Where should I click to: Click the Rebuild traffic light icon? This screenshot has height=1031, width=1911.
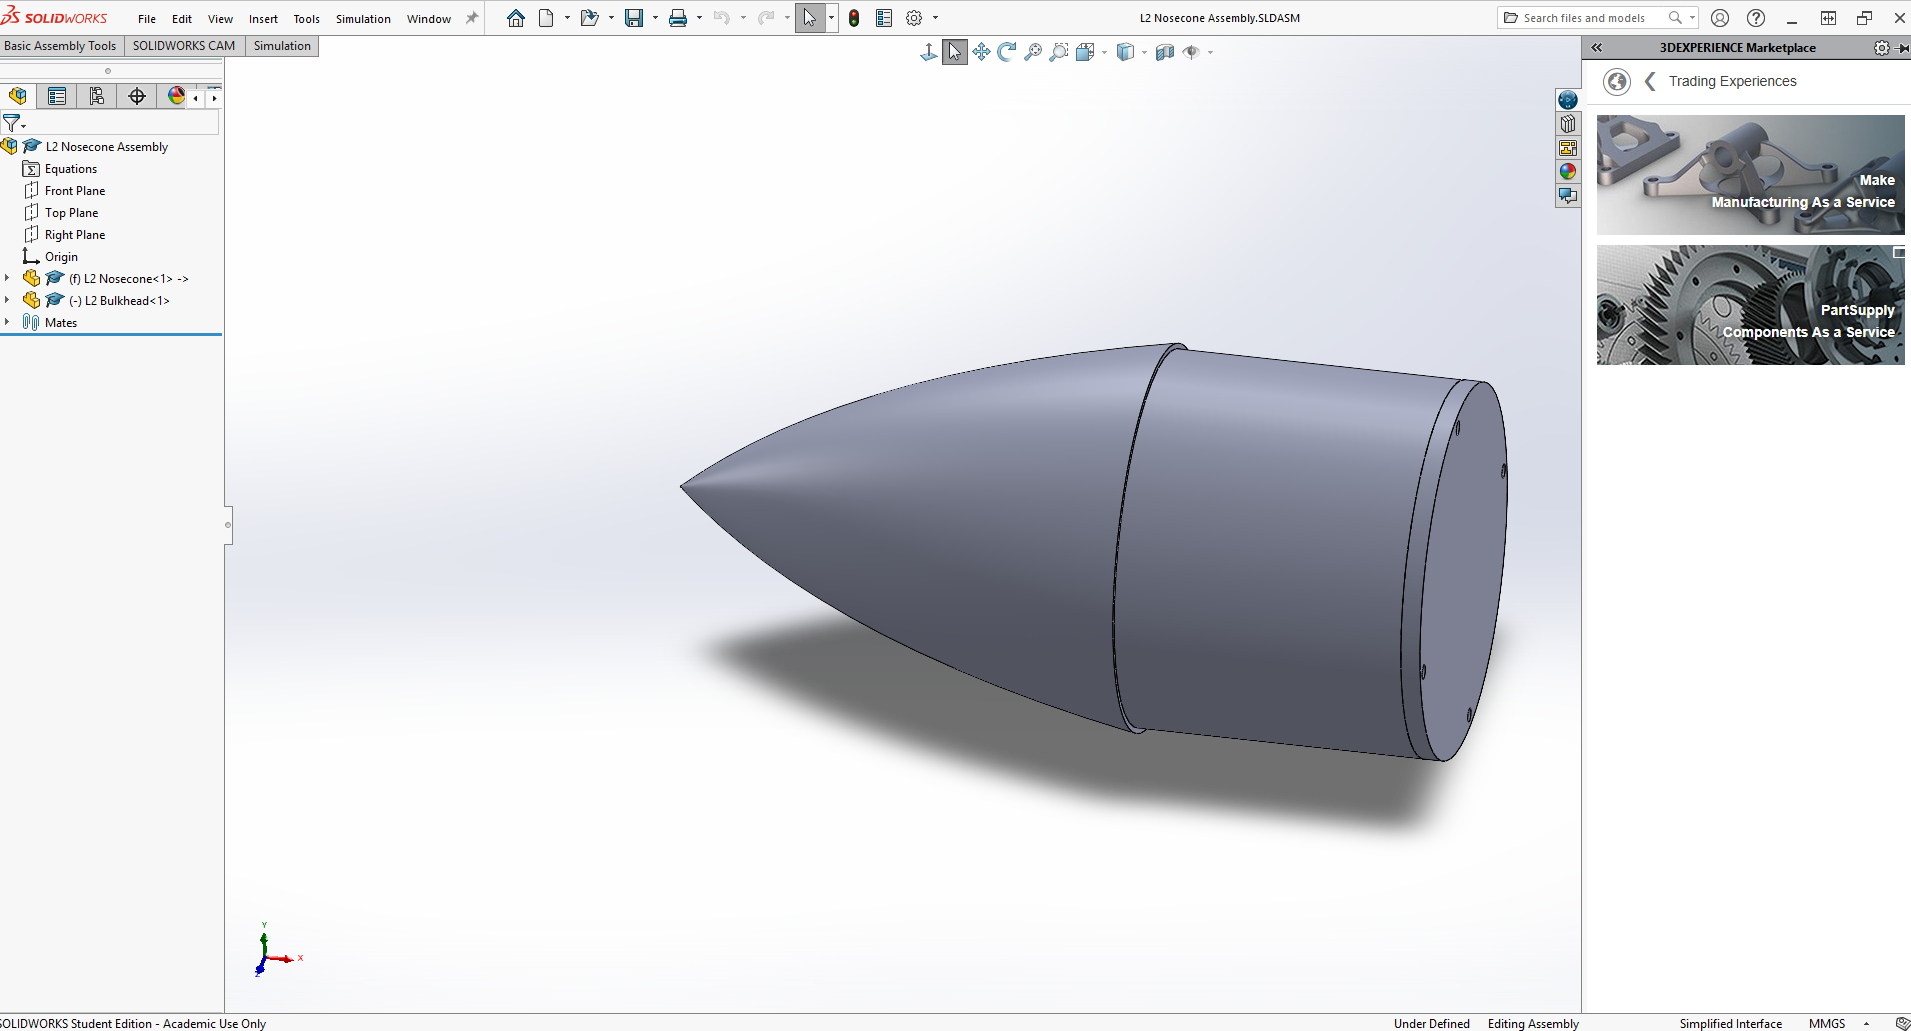pos(854,18)
